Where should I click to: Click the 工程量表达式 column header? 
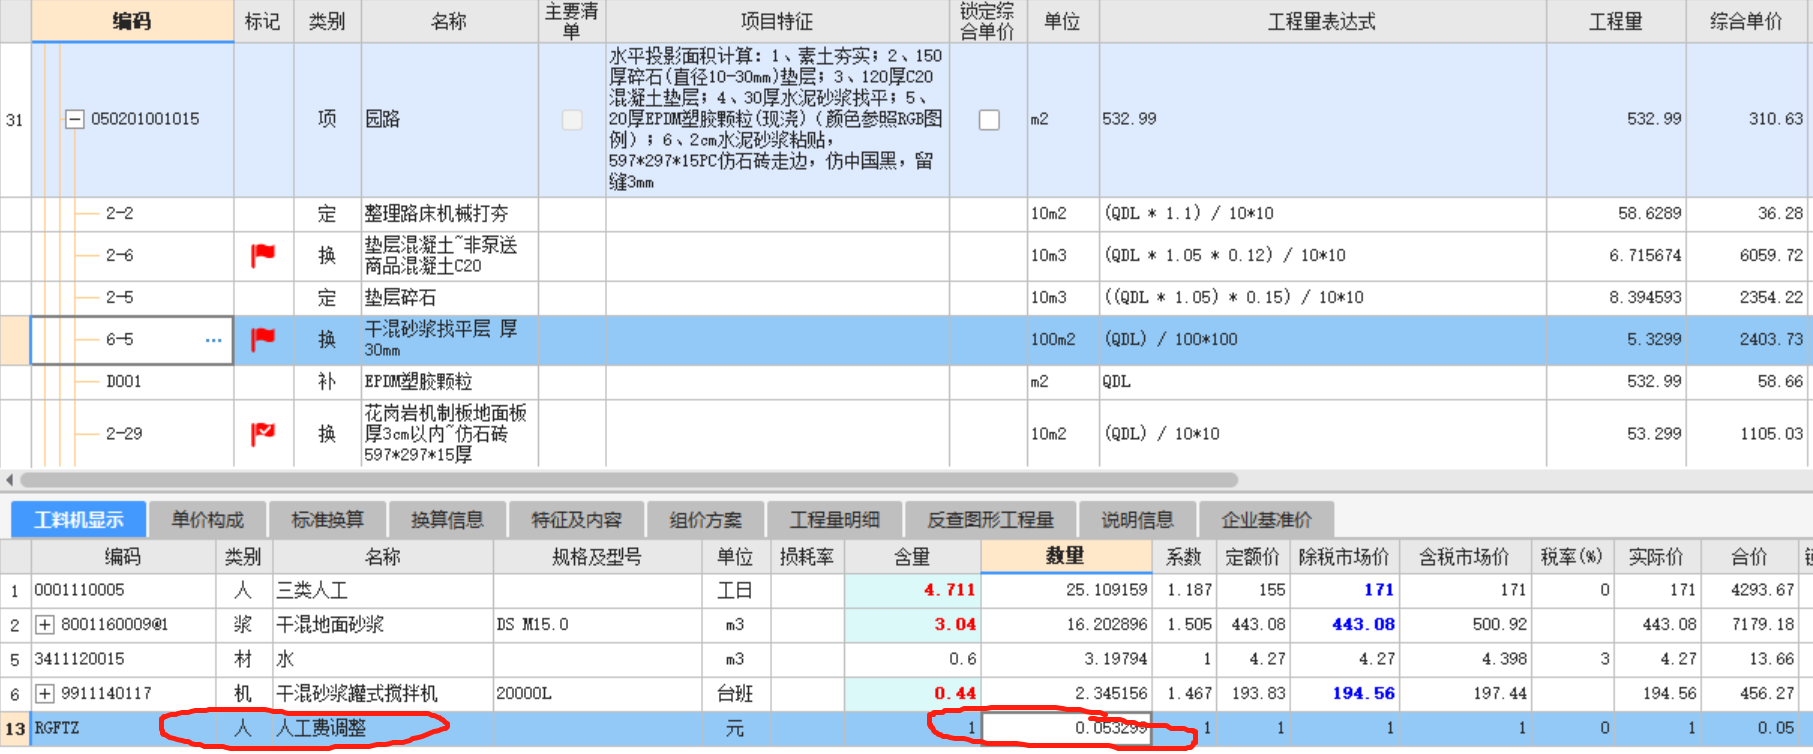coord(1322,21)
